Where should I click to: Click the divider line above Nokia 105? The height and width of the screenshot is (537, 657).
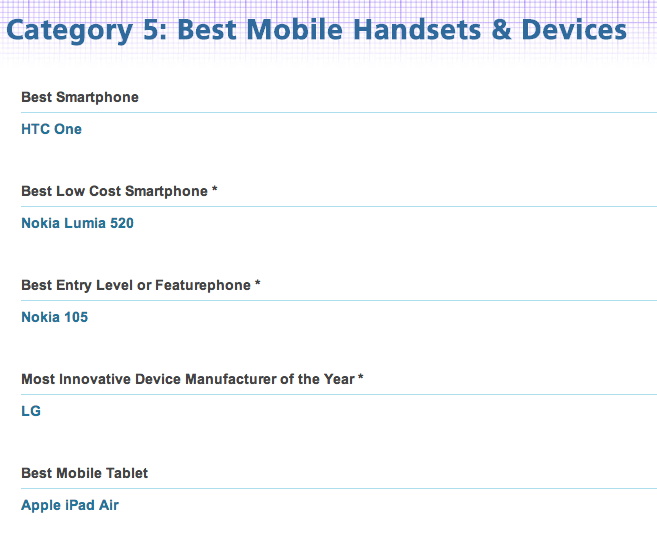339,300
